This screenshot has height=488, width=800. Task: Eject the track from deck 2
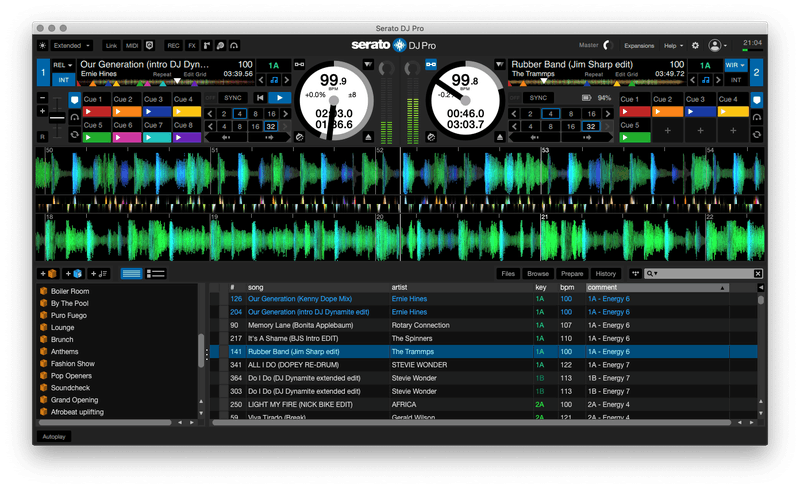coord(499,137)
